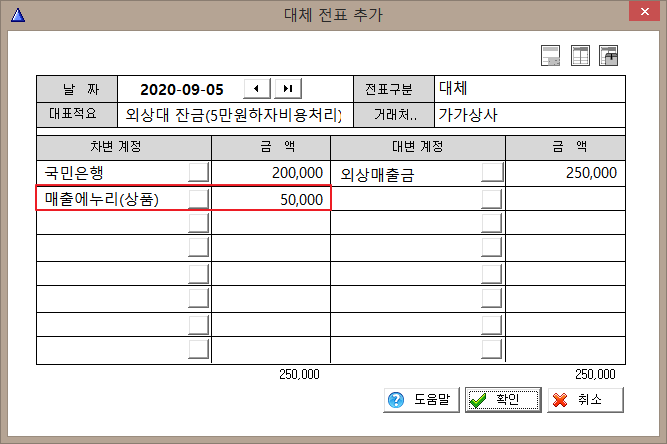Viewport: 667px width, 444px height.
Task: Select the 국민은행 debit account cell
Action: 113,173
